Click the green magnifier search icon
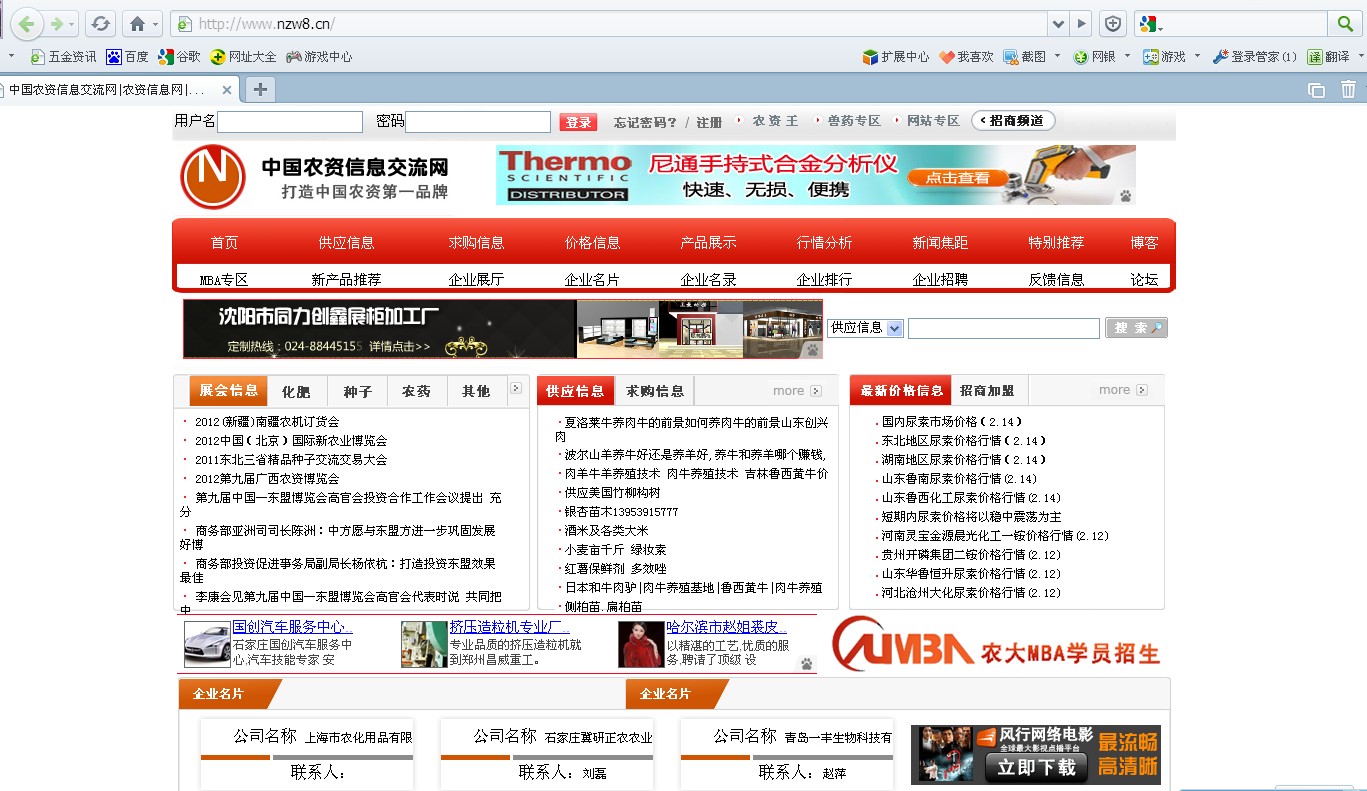The height and width of the screenshot is (791, 1367). pyautogui.click(x=1344, y=23)
